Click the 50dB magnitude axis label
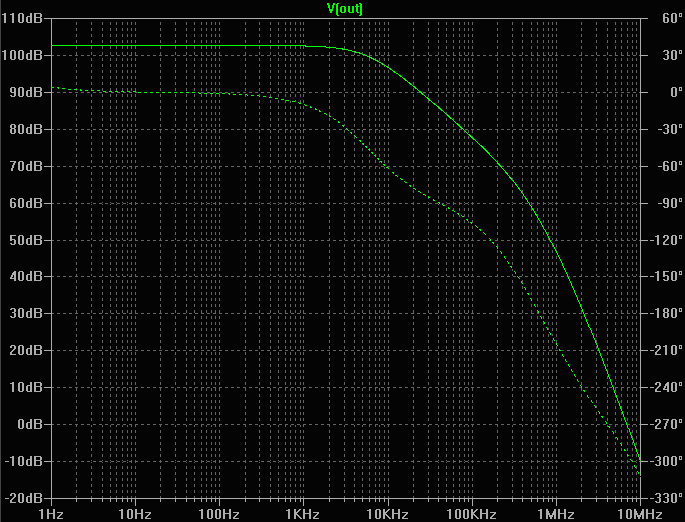Viewport: 685px width, 522px height. (x=26, y=240)
